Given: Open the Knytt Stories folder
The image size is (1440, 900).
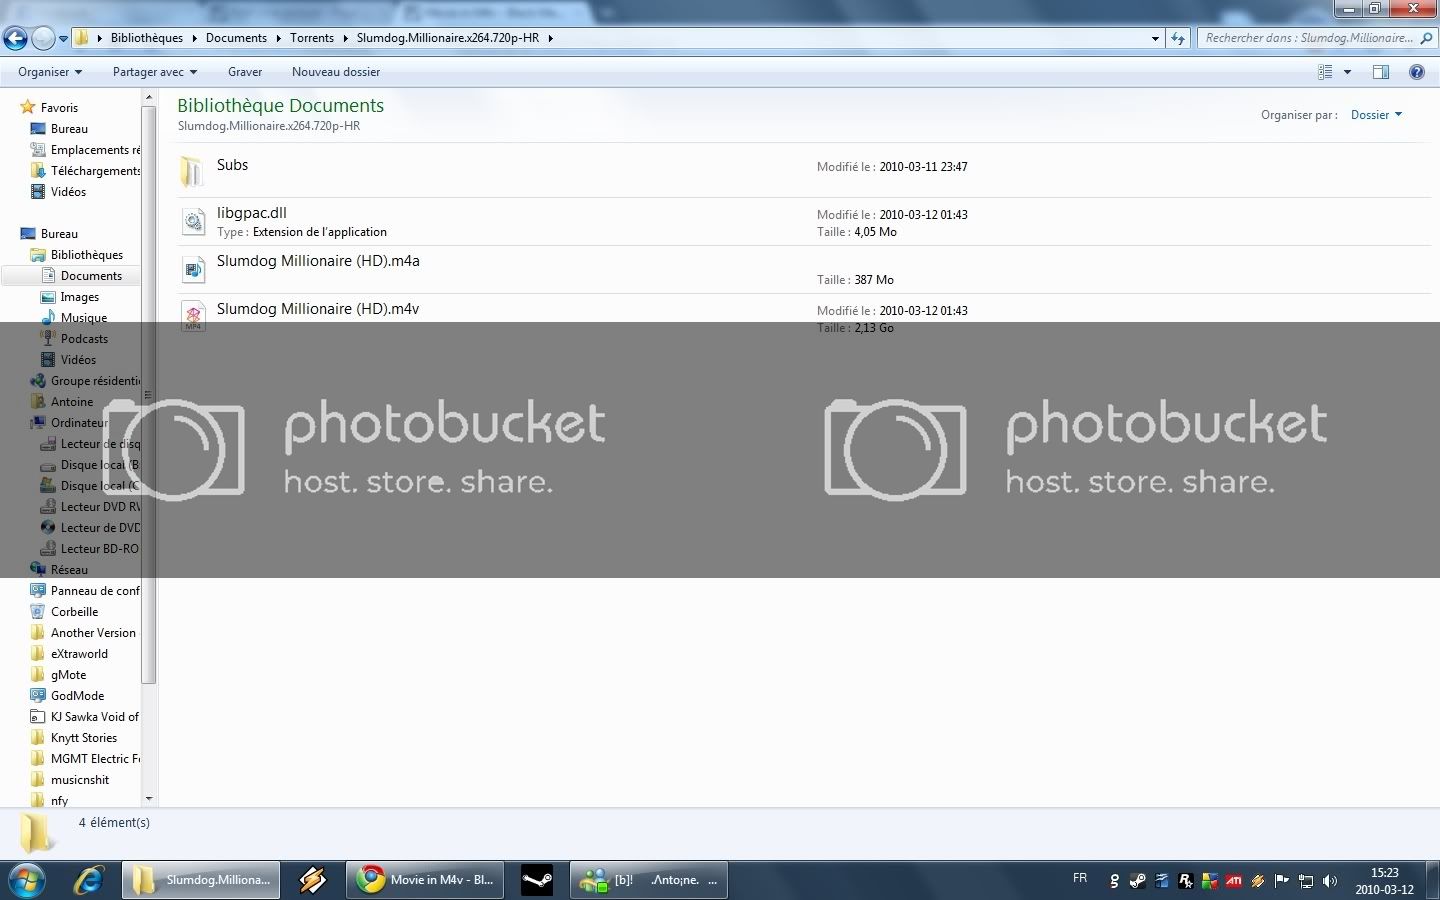Looking at the screenshot, I should coord(84,738).
